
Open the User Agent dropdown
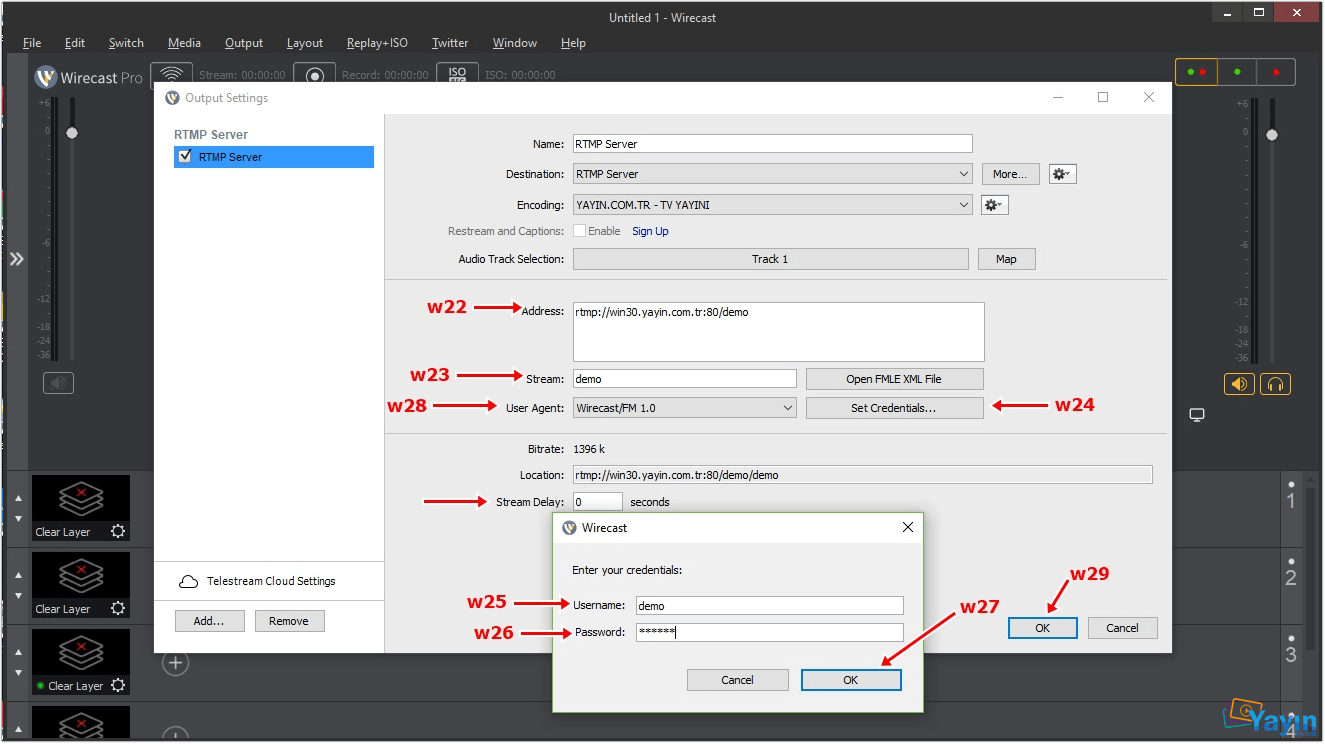coord(685,408)
